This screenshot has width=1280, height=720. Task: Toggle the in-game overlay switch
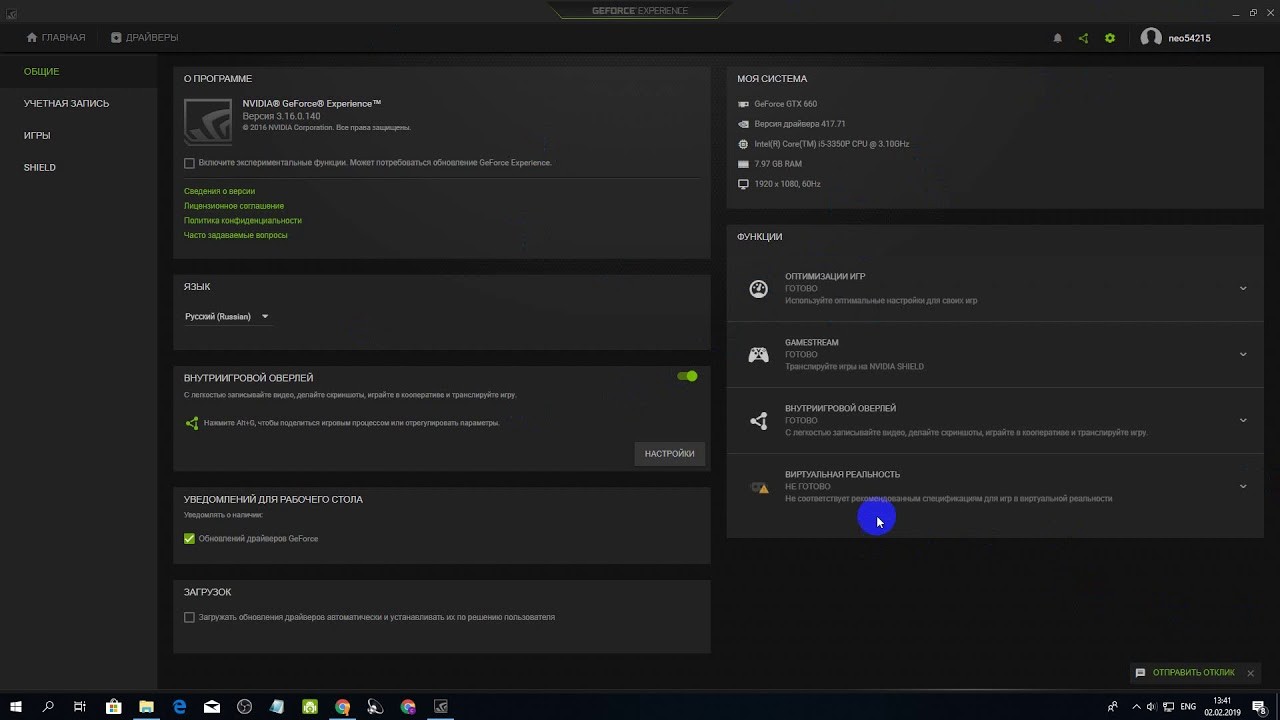pos(687,376)
